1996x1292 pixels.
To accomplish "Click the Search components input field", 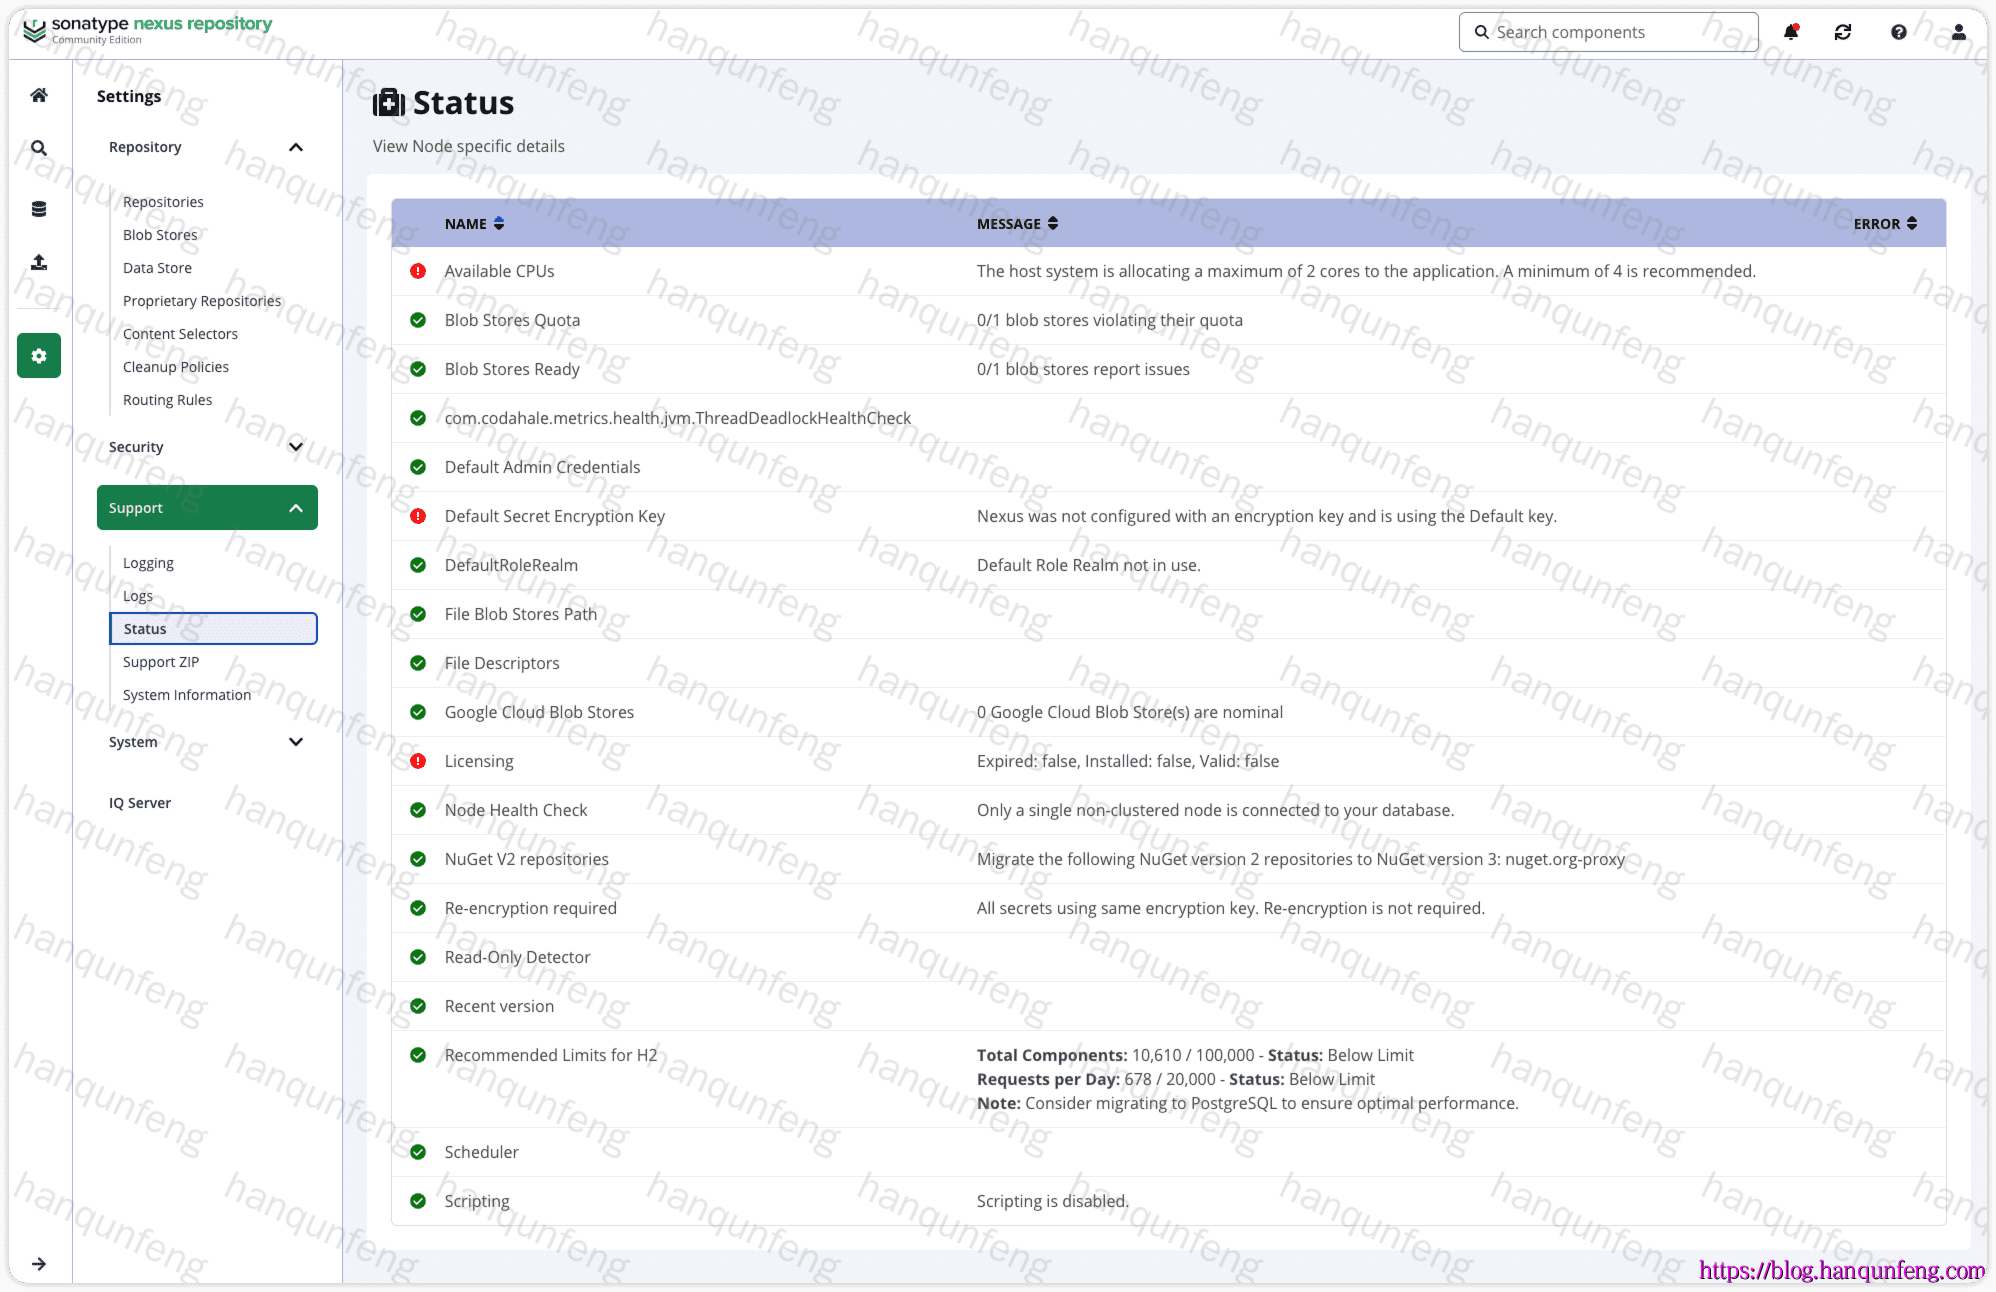I will (1608, 32).
